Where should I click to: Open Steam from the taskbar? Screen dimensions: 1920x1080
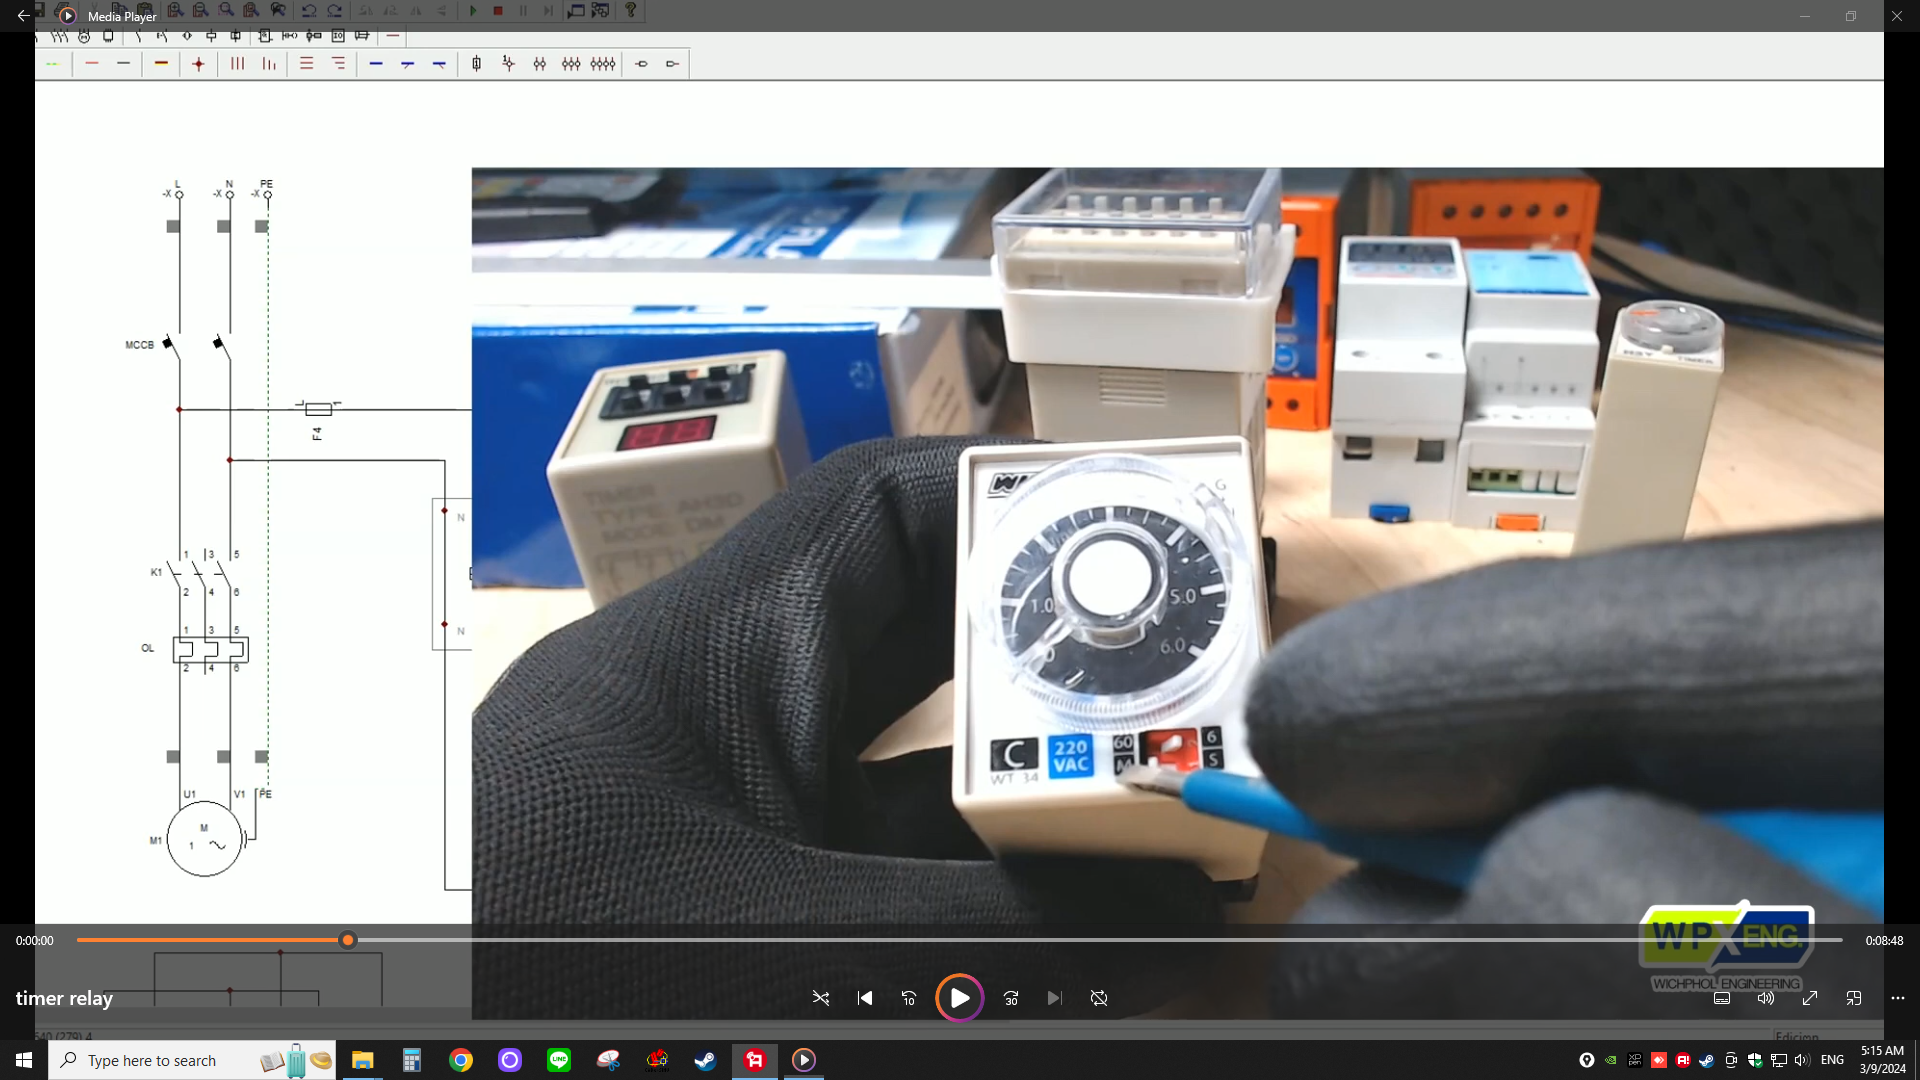pos(705,1060)
